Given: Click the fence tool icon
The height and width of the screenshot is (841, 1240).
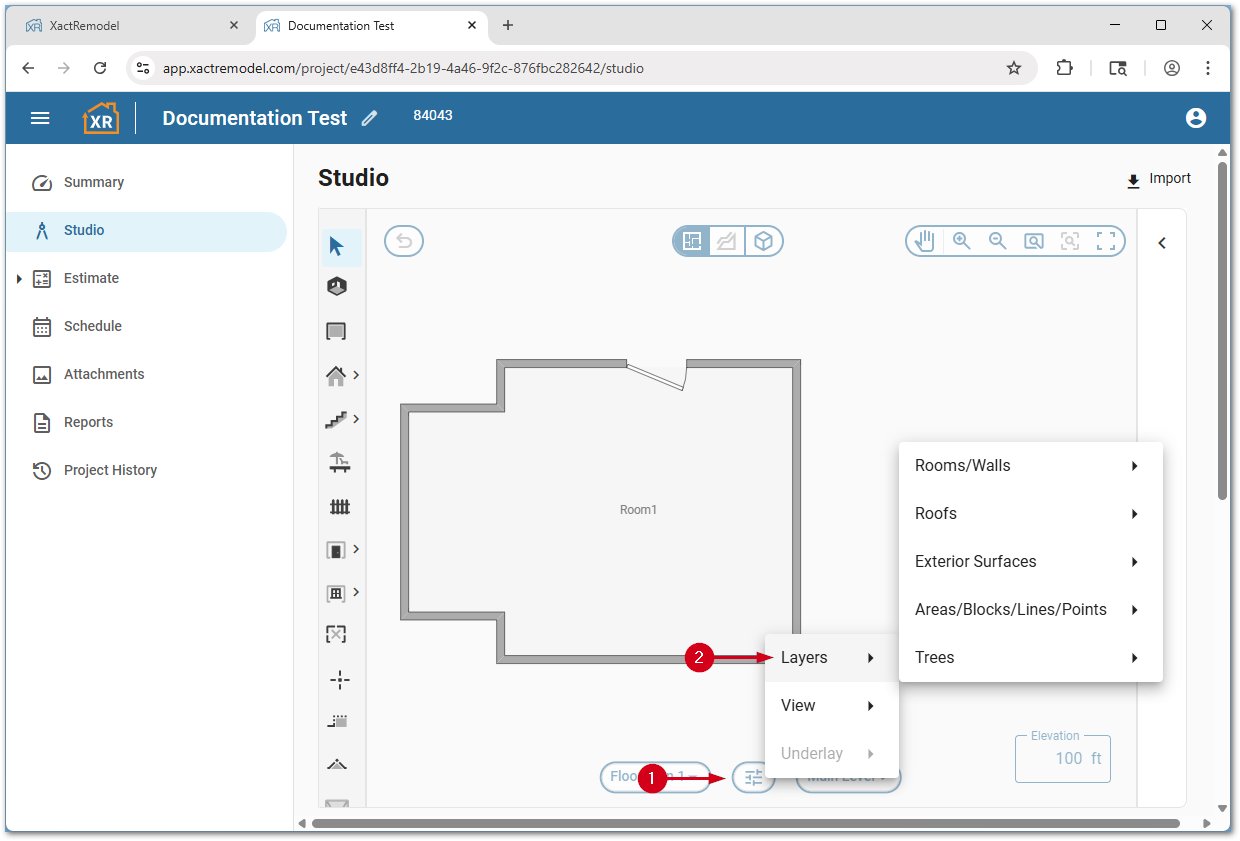Looking at the screenshot, I should coord(340,507).
